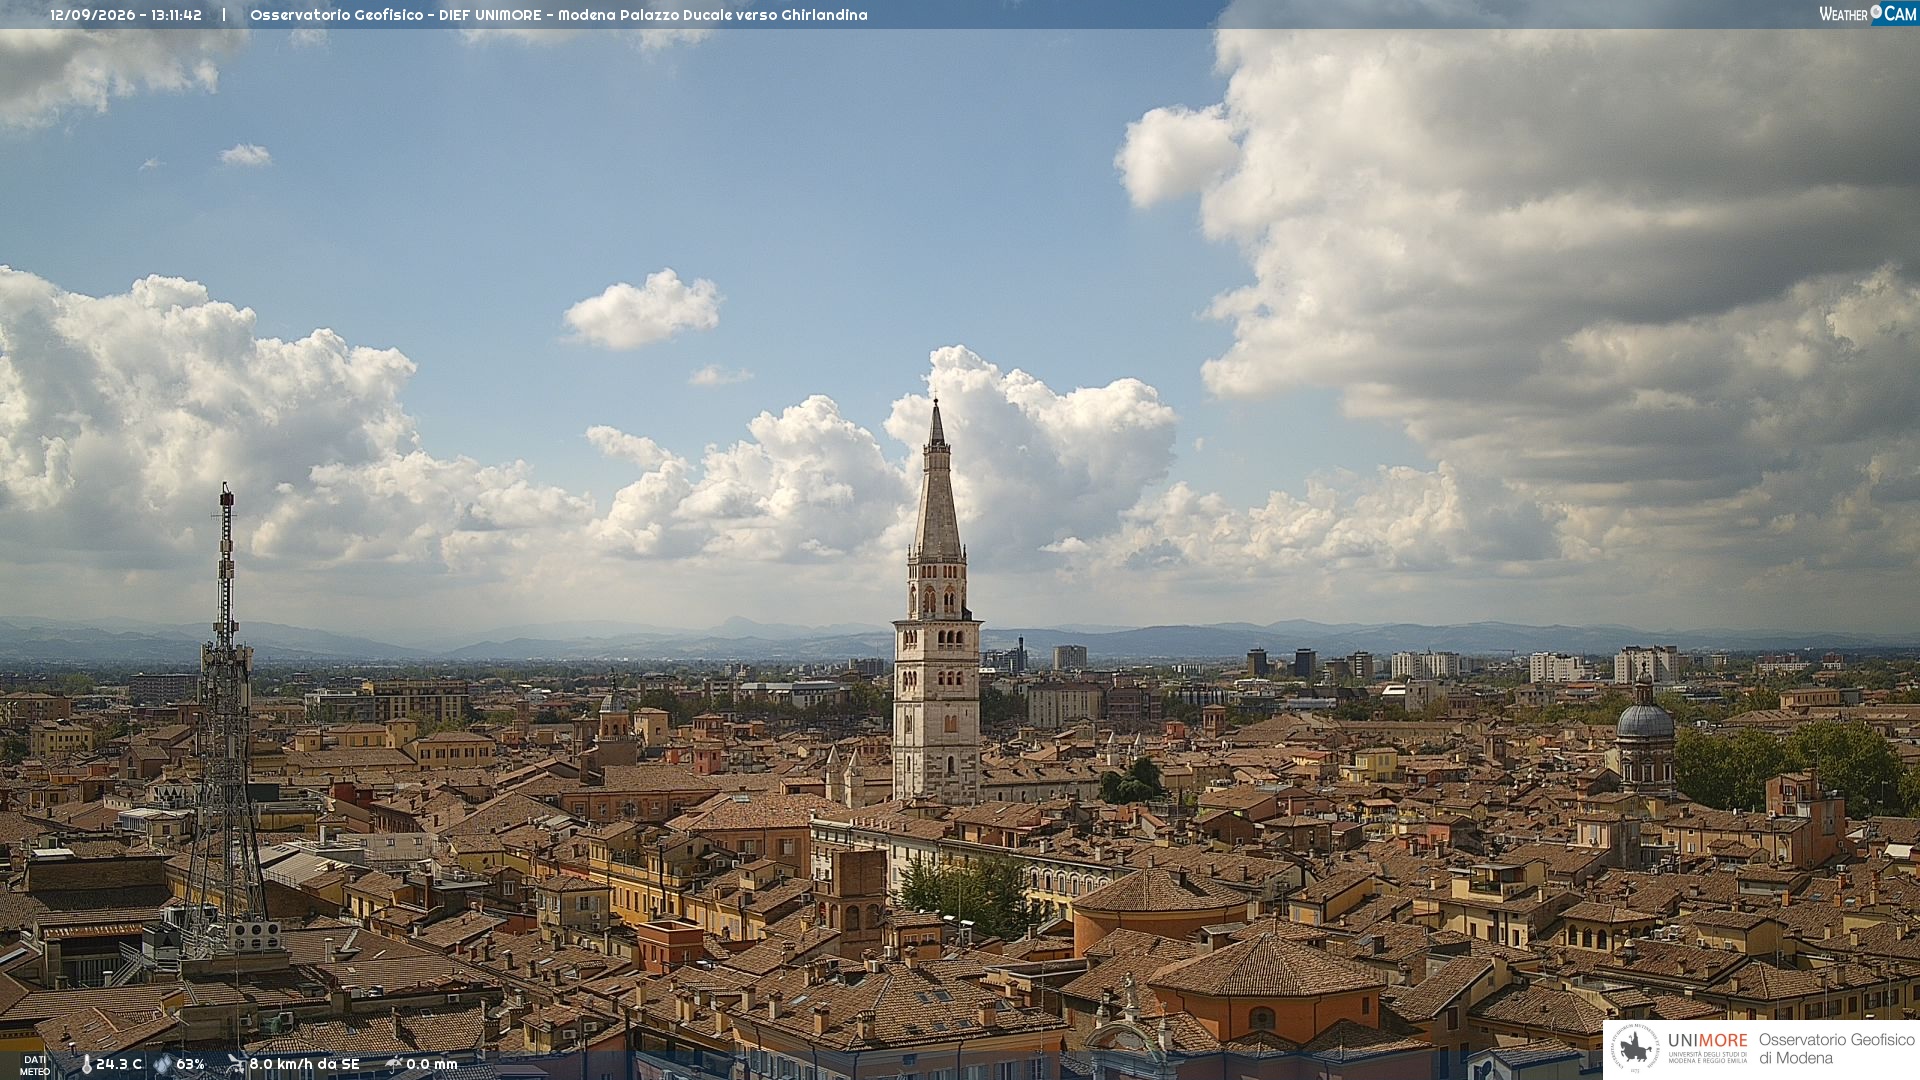Click the 0.0 mm rainfall value
1920x1080 pixels.
coord(432,1065)
